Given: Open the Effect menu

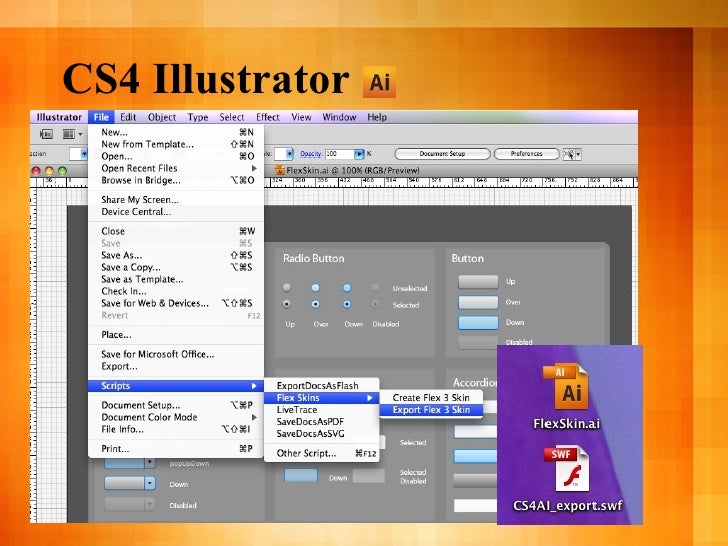Looking at the screenshot, I should click(x=268, y=117).
